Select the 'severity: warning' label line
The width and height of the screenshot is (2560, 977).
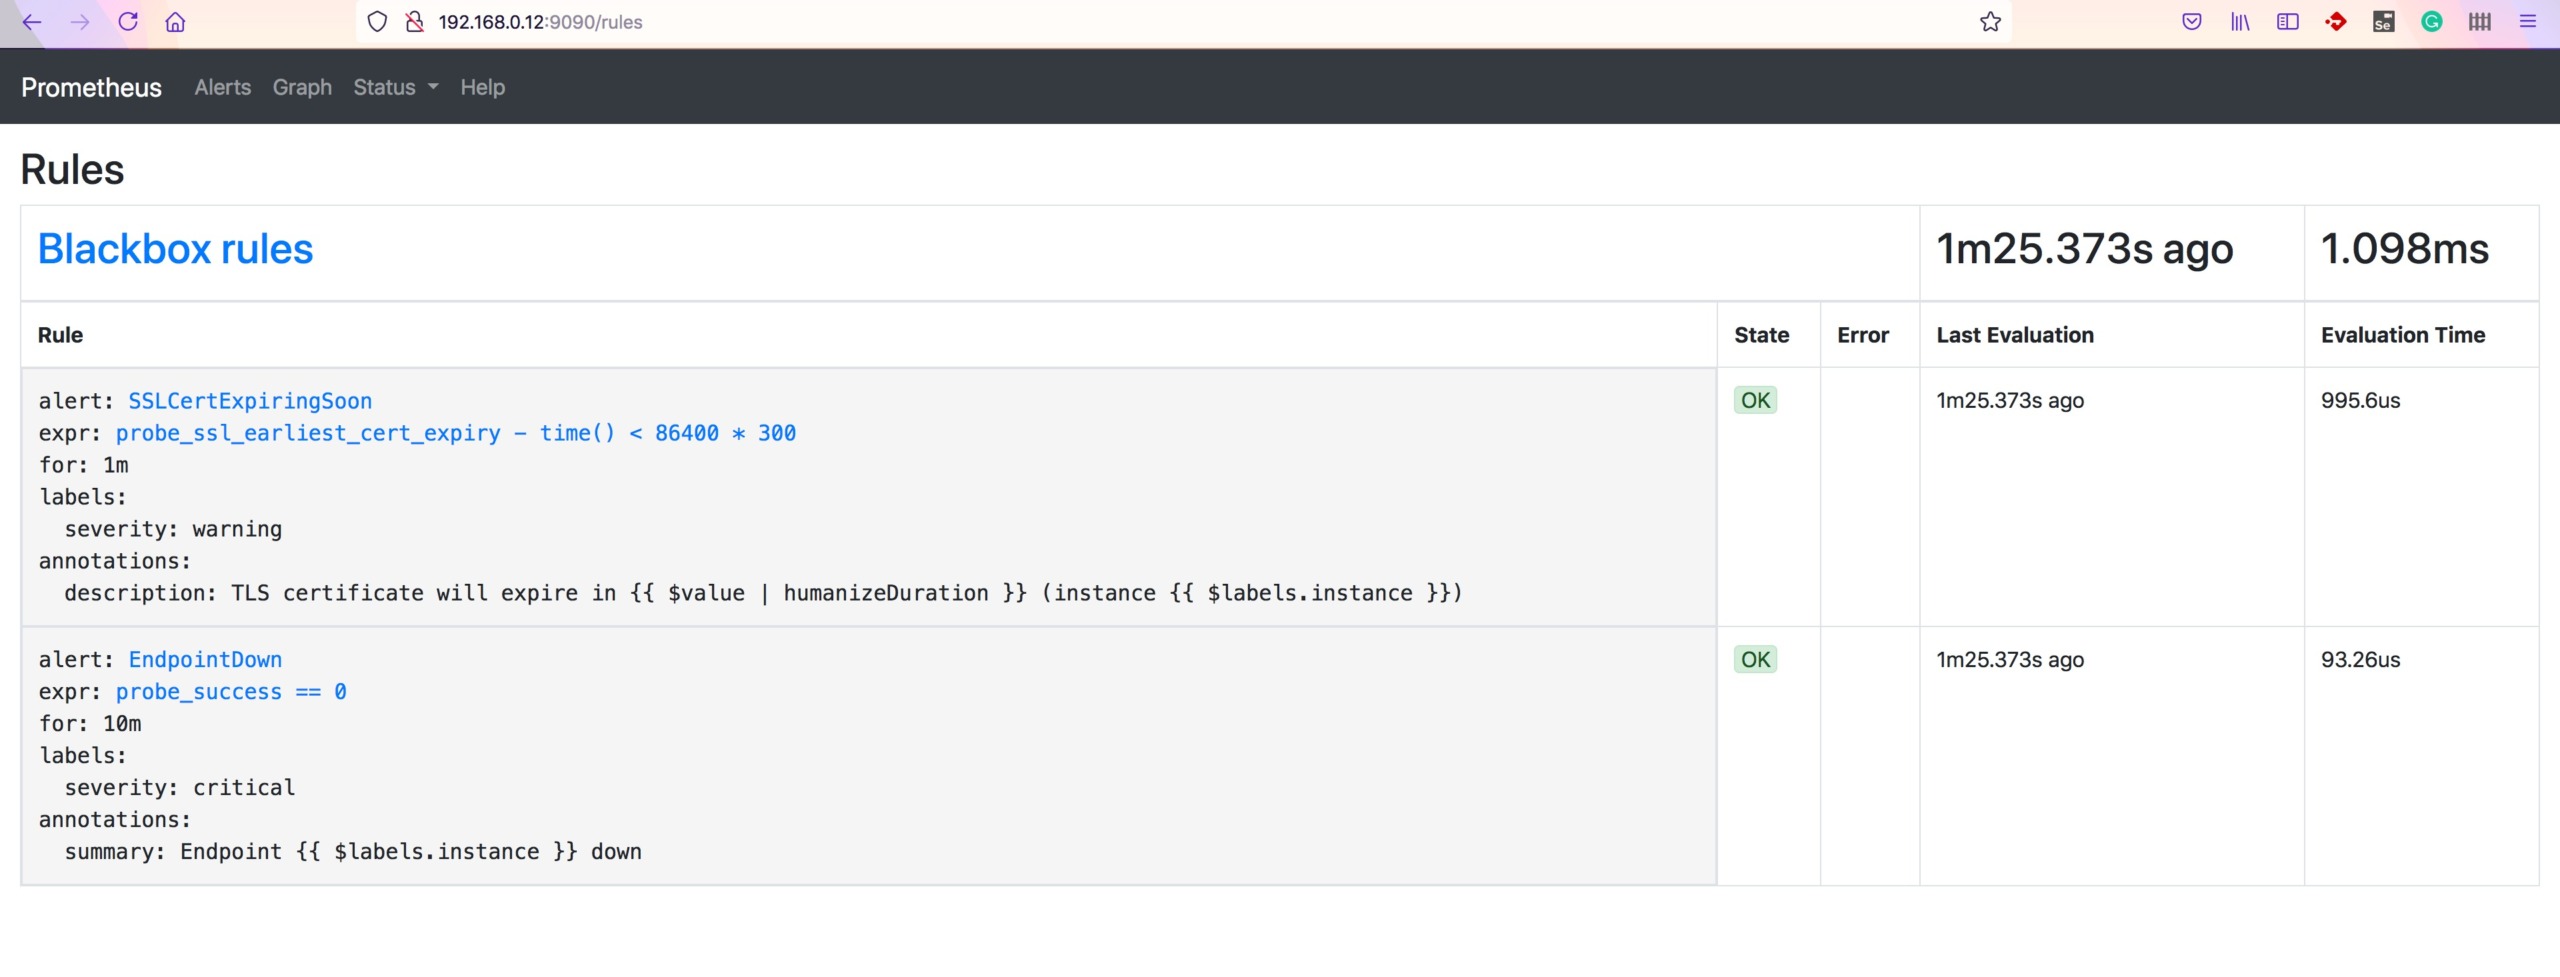point(173,529)
